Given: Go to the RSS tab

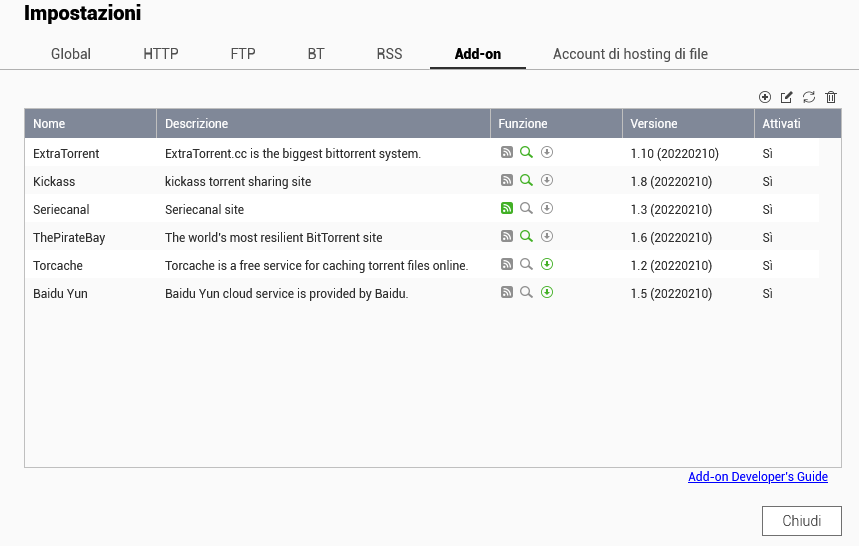Looking at the screenshot, I should pyautogui.click(x=389, y=54).
